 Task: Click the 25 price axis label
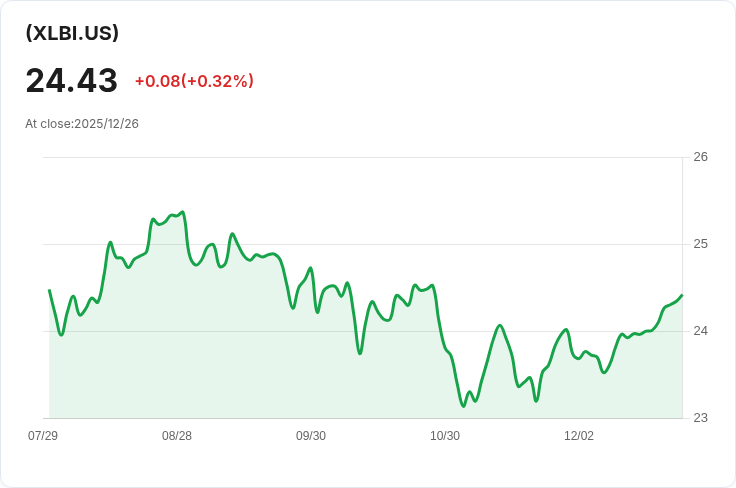[x=700, y=244]
